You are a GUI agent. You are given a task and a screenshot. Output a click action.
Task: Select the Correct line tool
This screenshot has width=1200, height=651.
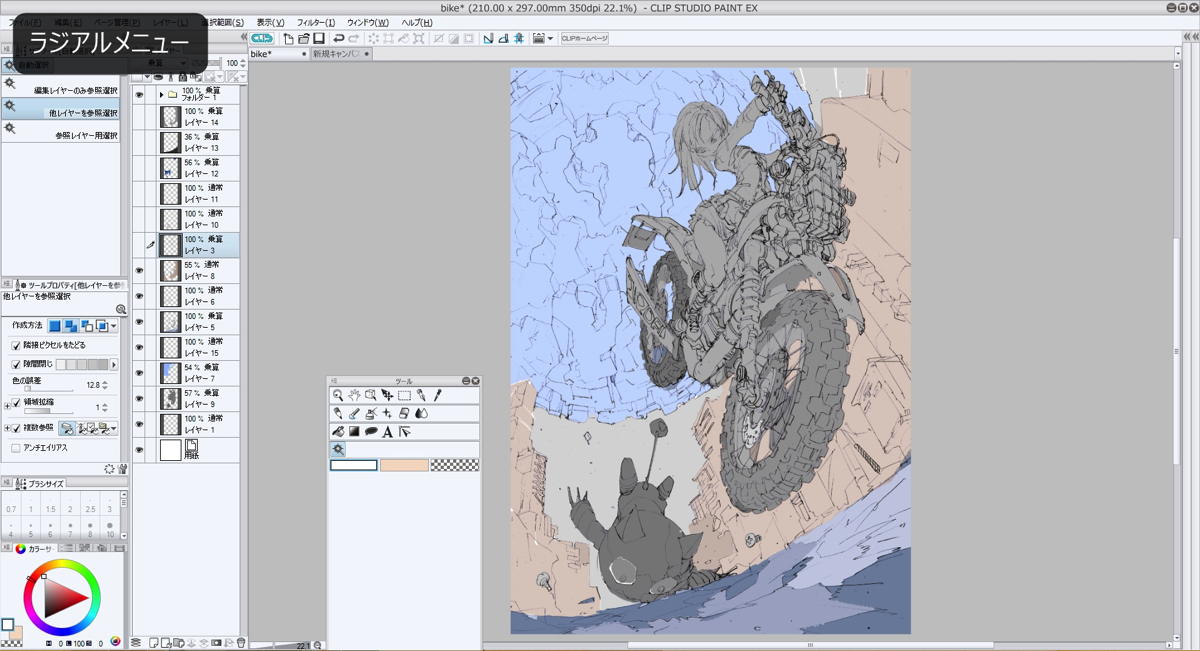click(x=404, y=432)
